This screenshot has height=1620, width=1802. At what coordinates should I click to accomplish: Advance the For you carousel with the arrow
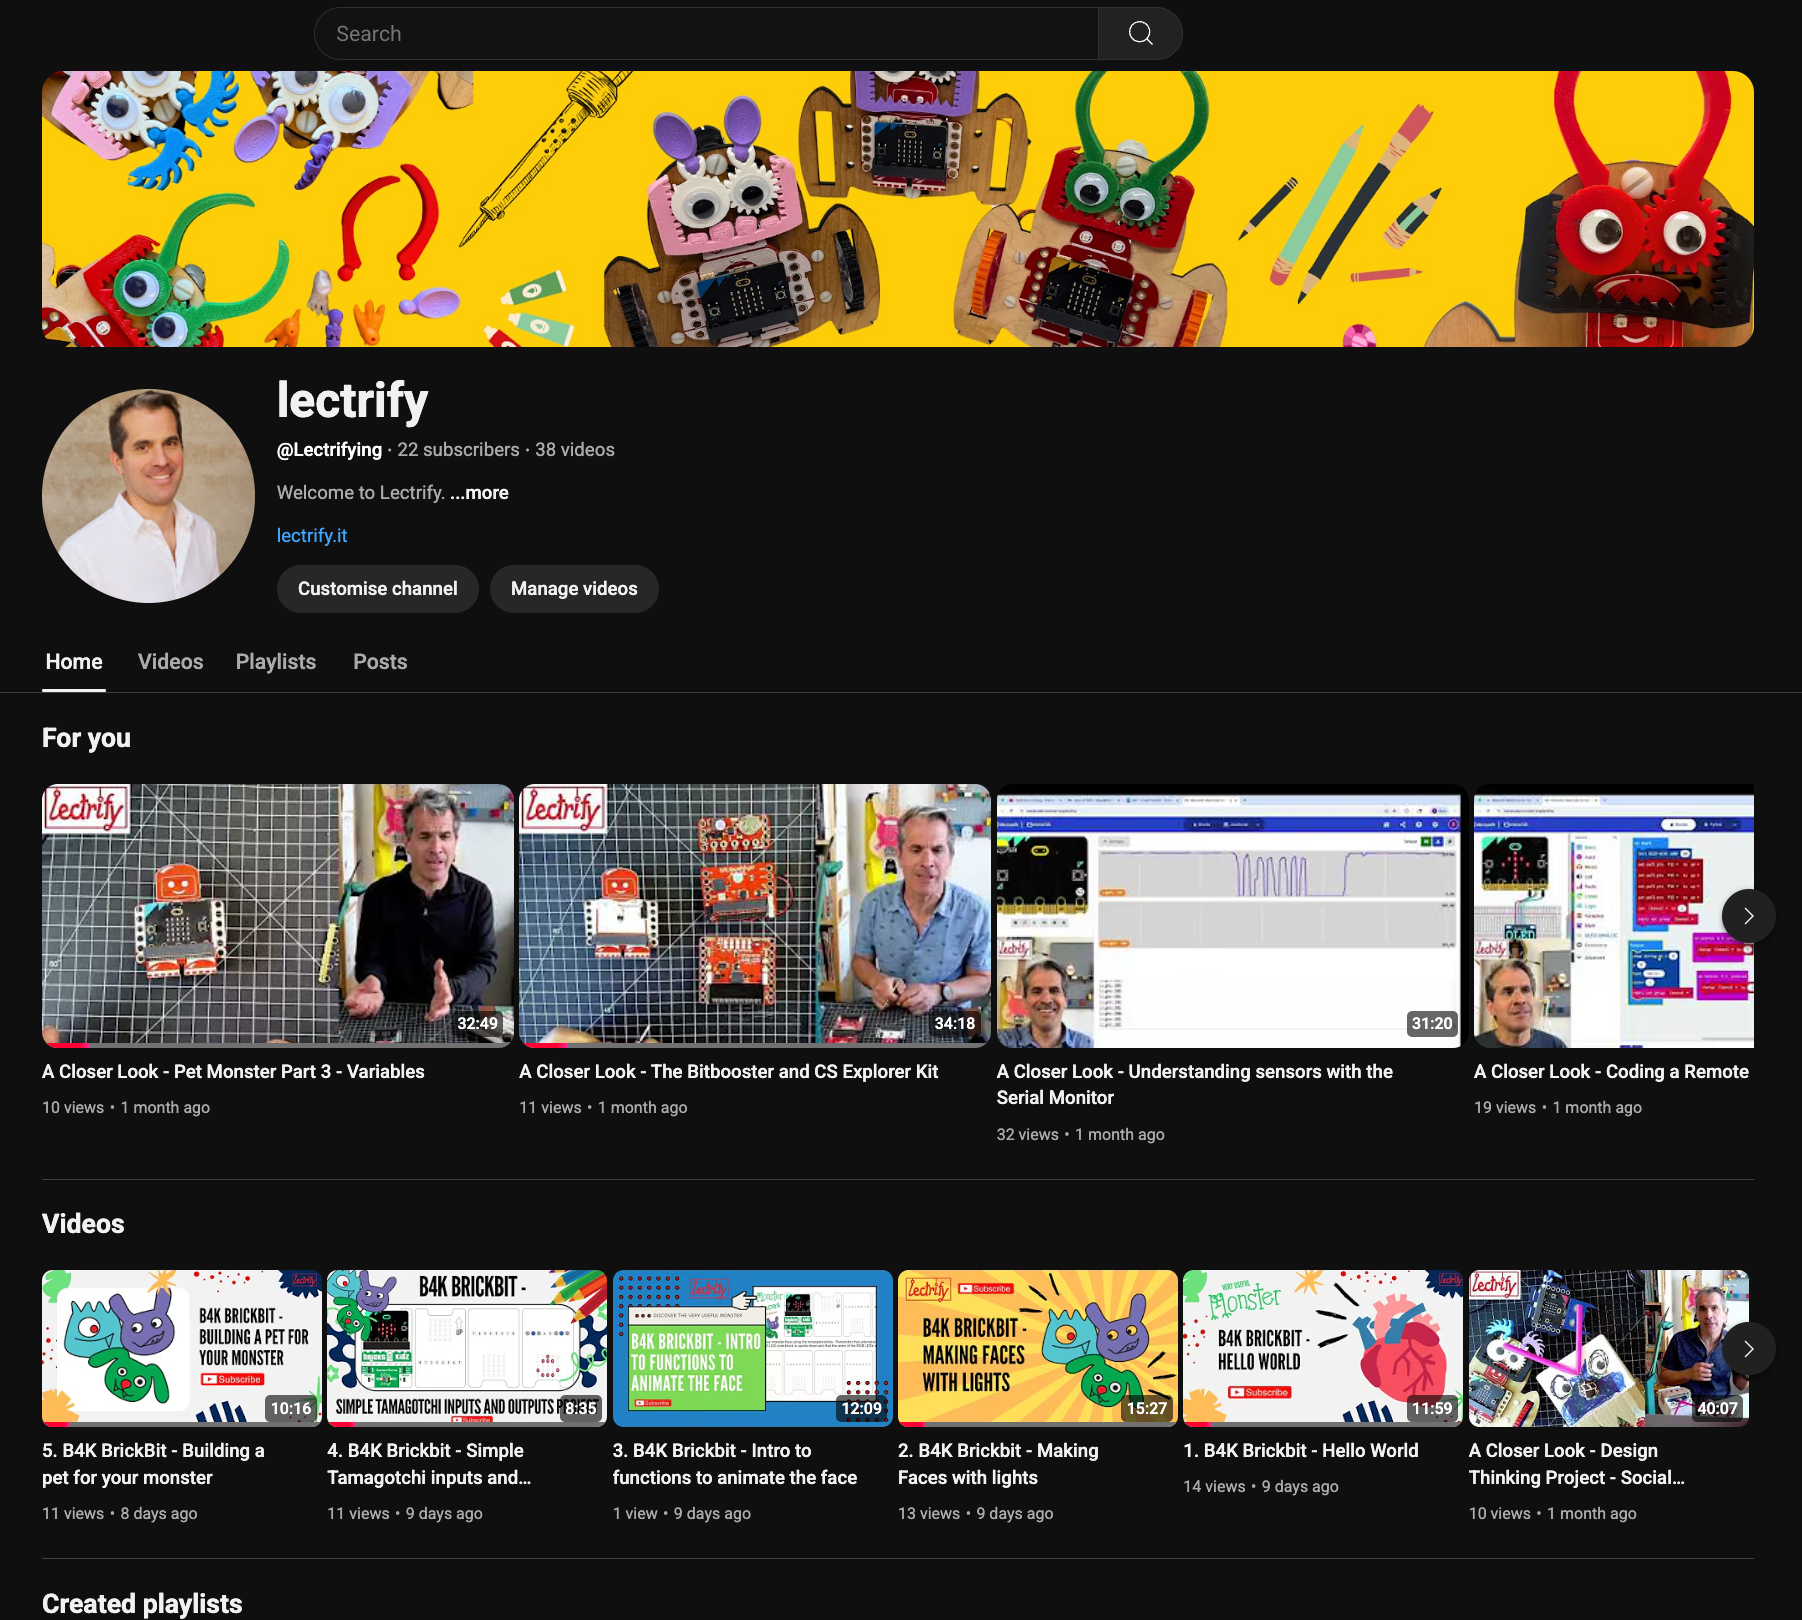tap(1748, 916)
